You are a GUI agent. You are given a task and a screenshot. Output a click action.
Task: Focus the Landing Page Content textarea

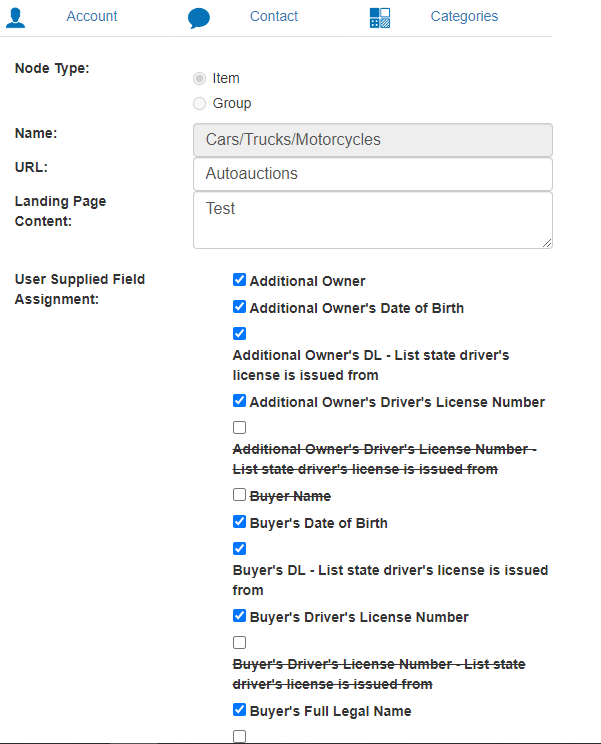click(372, 220)
